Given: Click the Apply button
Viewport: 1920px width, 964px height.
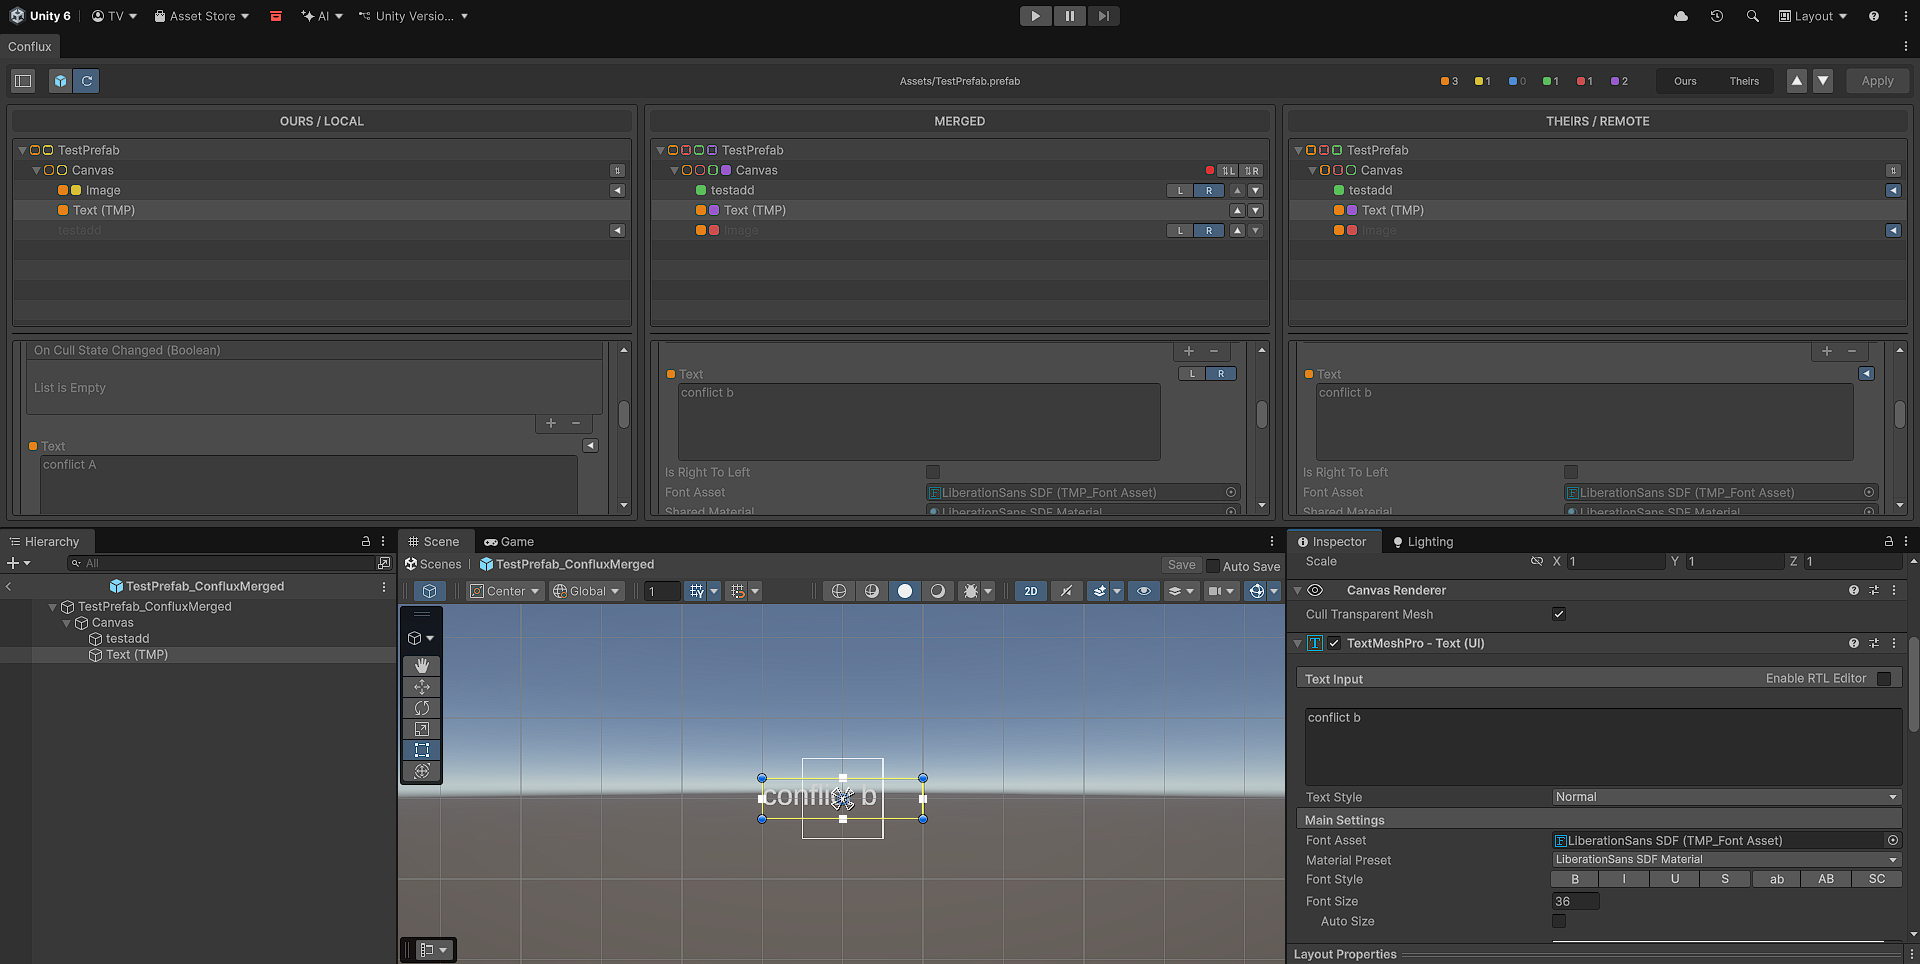Looking at the screenshot, I should tap(1877, 81).
